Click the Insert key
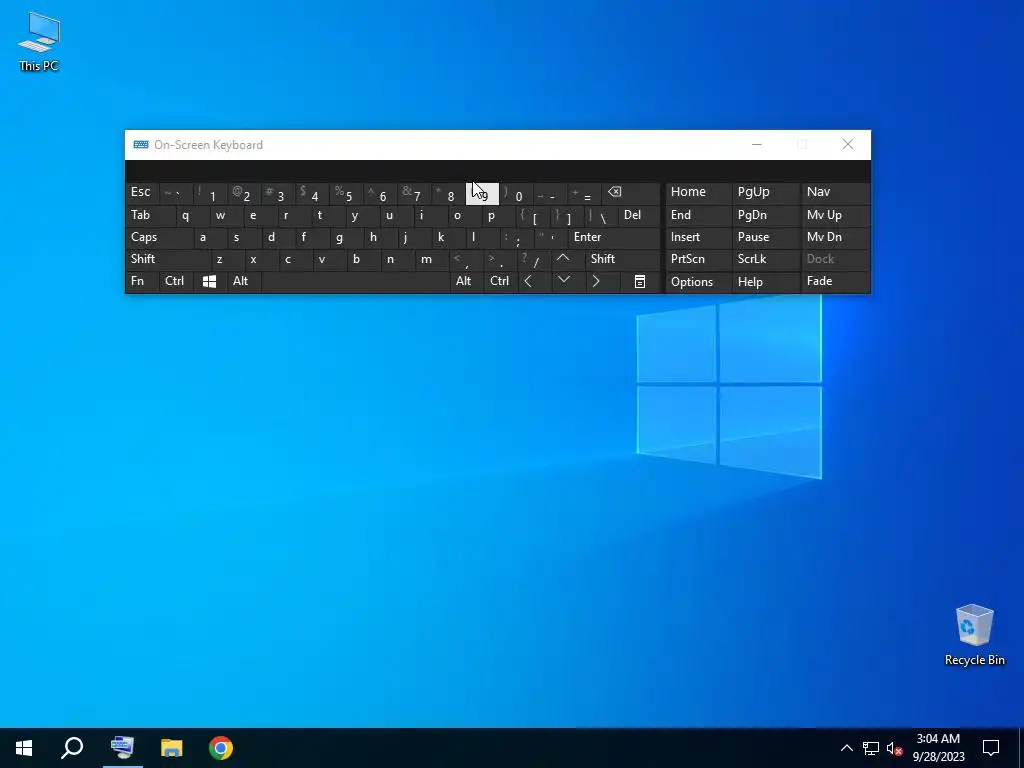Viewport: 1024px width, 768px height. click(x=698, y=237)
